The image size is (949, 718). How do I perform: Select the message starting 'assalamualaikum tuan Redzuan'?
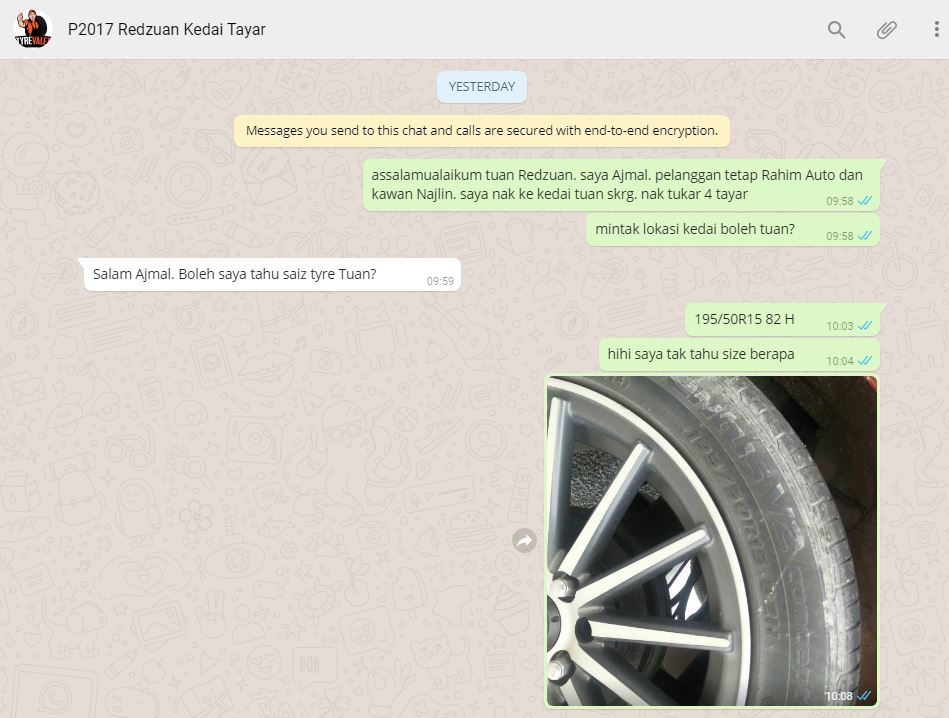(x=621, y=185)
